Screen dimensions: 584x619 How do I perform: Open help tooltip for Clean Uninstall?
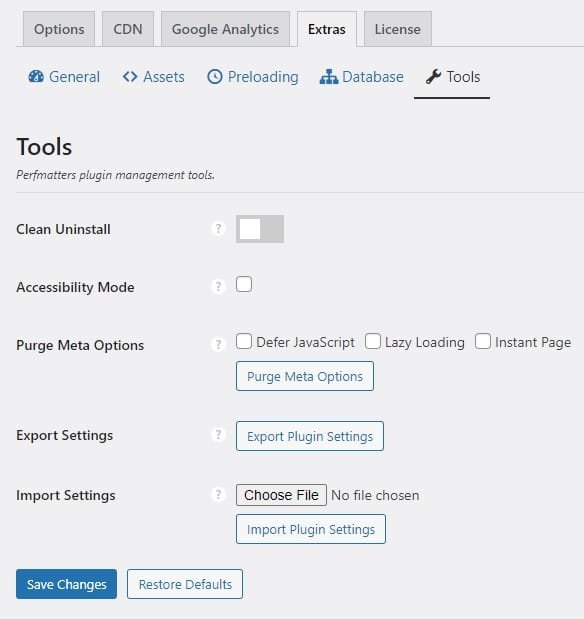pos(218,229)
